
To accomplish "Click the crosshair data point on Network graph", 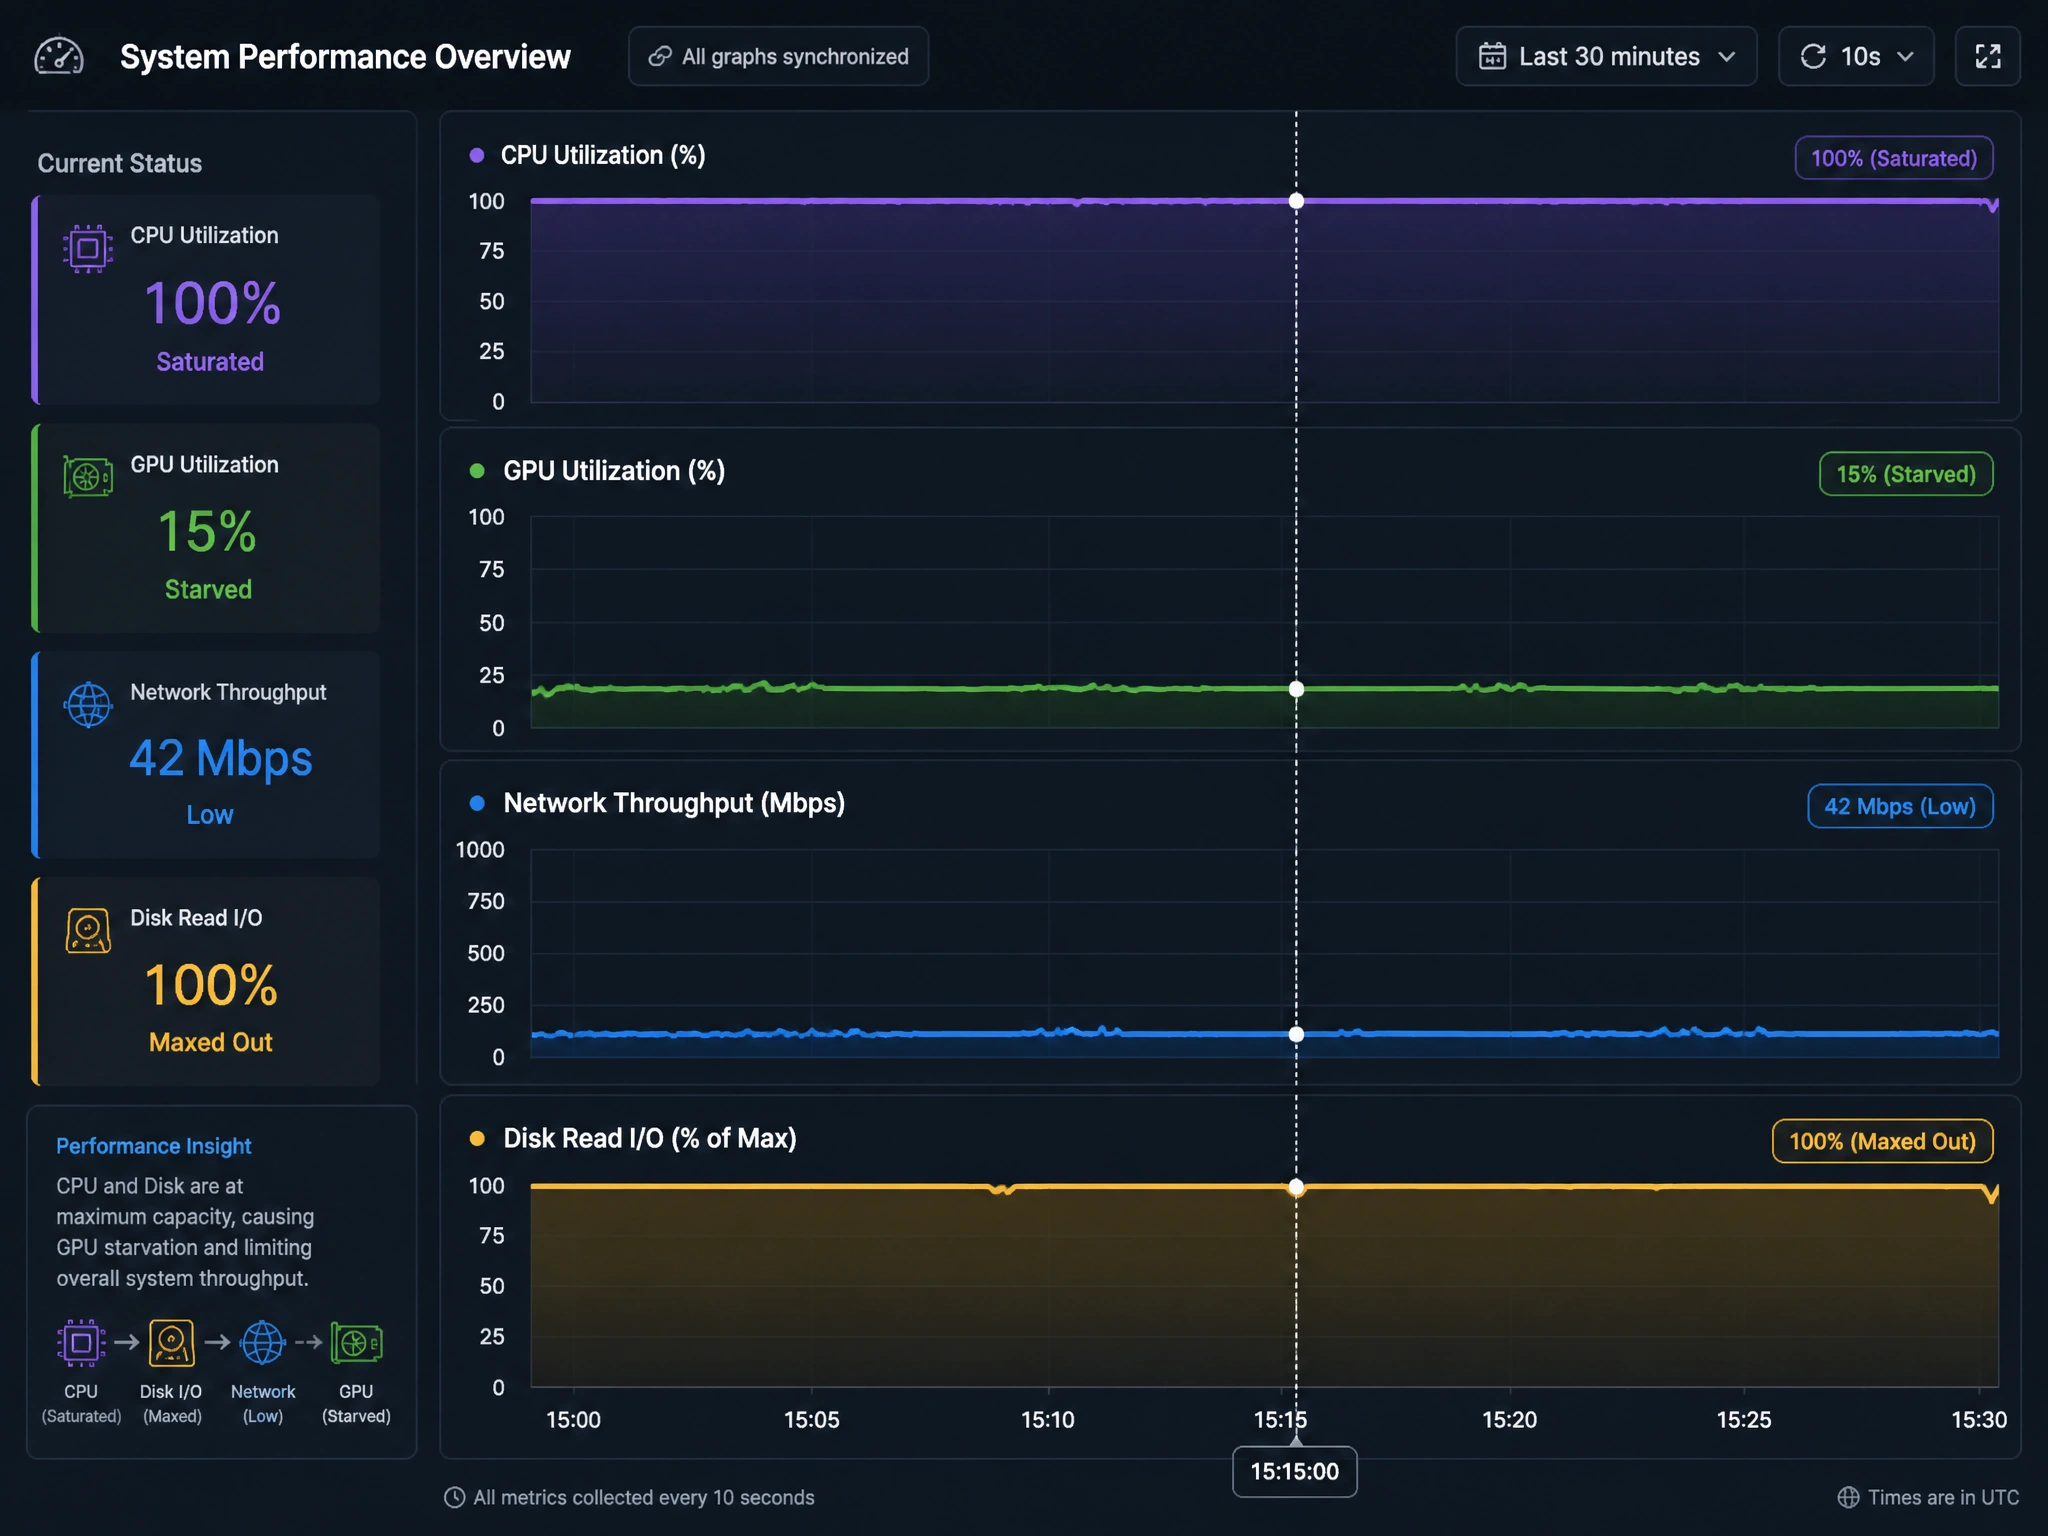I will 1296,1034.
